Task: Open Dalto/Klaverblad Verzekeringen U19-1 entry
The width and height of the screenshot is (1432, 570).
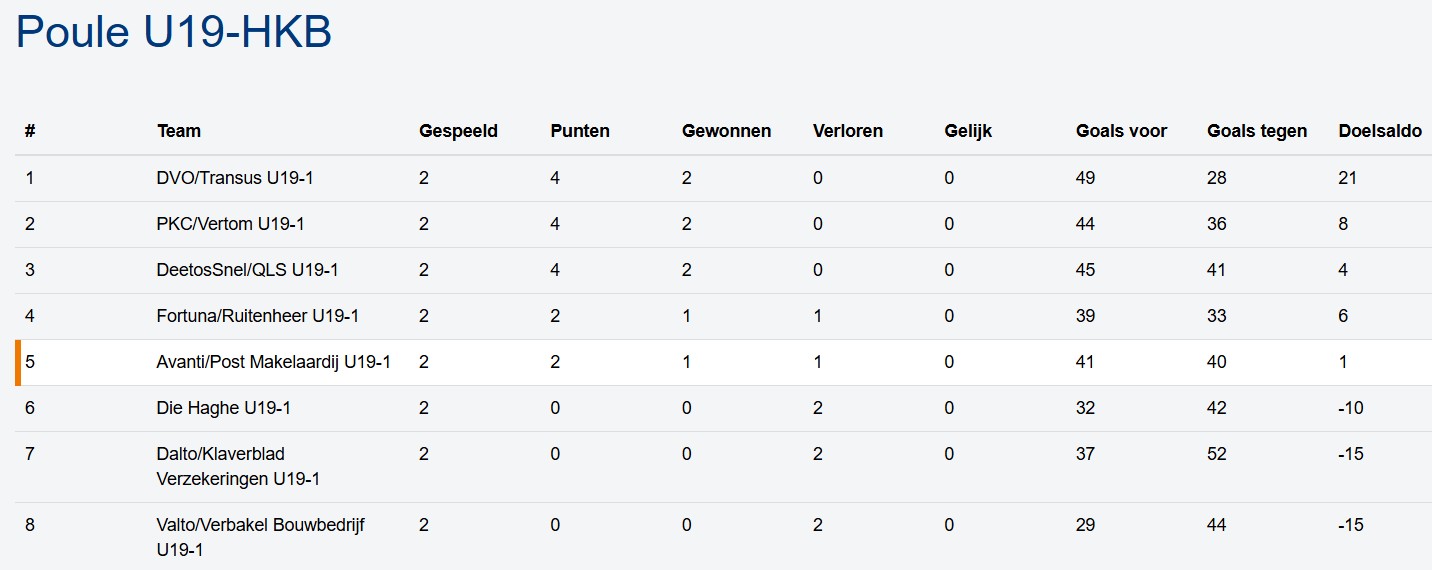Action: click(x=238, y=466)
